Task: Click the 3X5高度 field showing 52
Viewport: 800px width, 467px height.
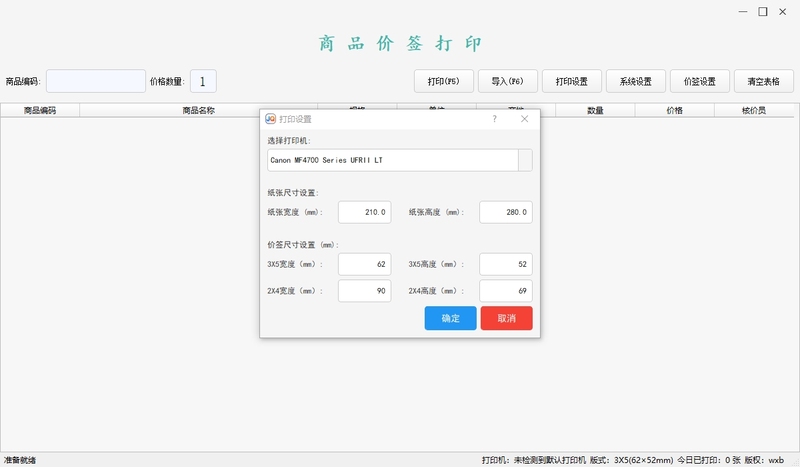Action: (x=506, y=264)
